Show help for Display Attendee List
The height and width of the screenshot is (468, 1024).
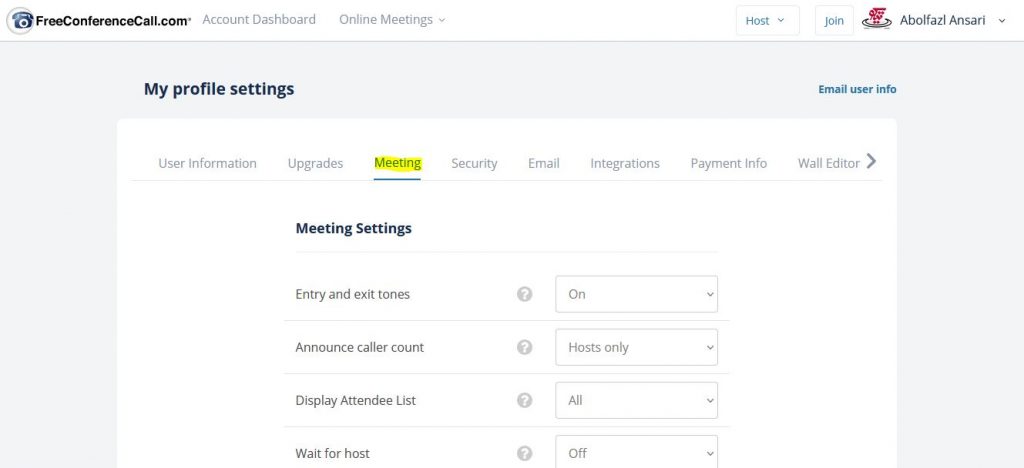524,400
